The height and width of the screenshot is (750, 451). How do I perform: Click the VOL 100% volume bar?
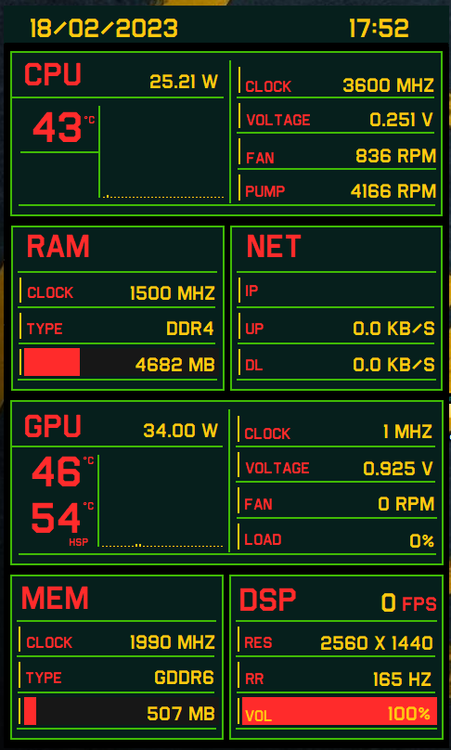pyautogui.click(x=339, y=711)
